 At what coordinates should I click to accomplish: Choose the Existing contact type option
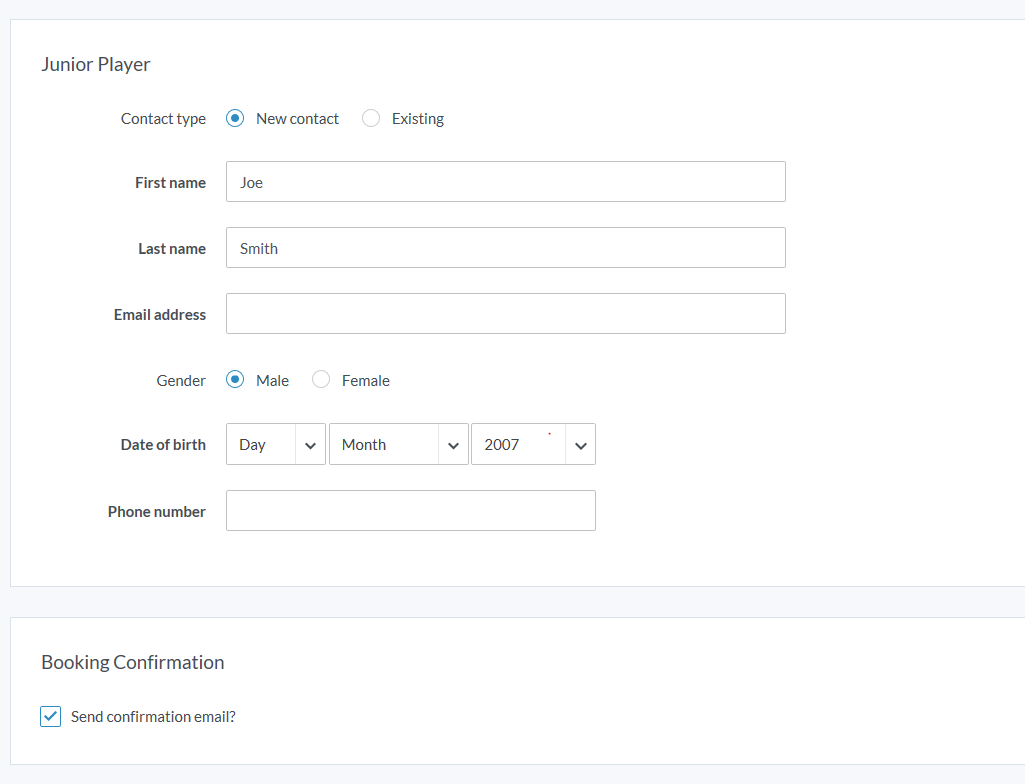click(371, 119)
